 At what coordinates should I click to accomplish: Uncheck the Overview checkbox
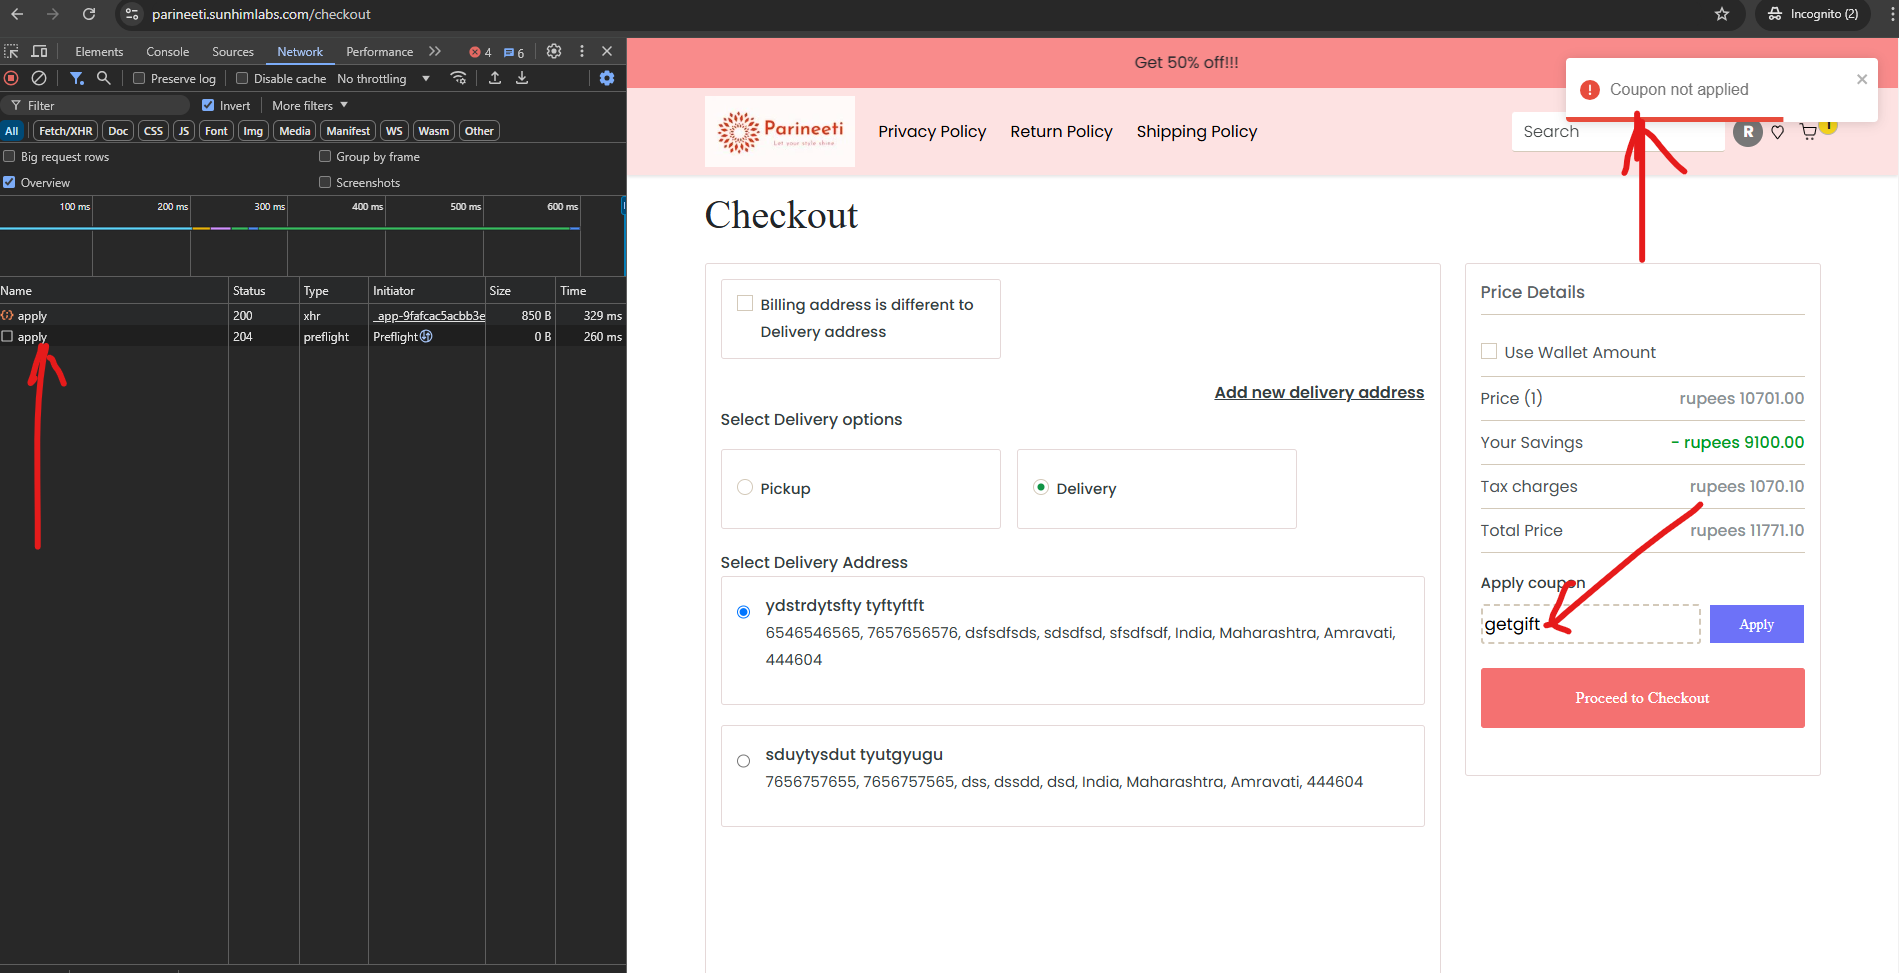[9, 182]
